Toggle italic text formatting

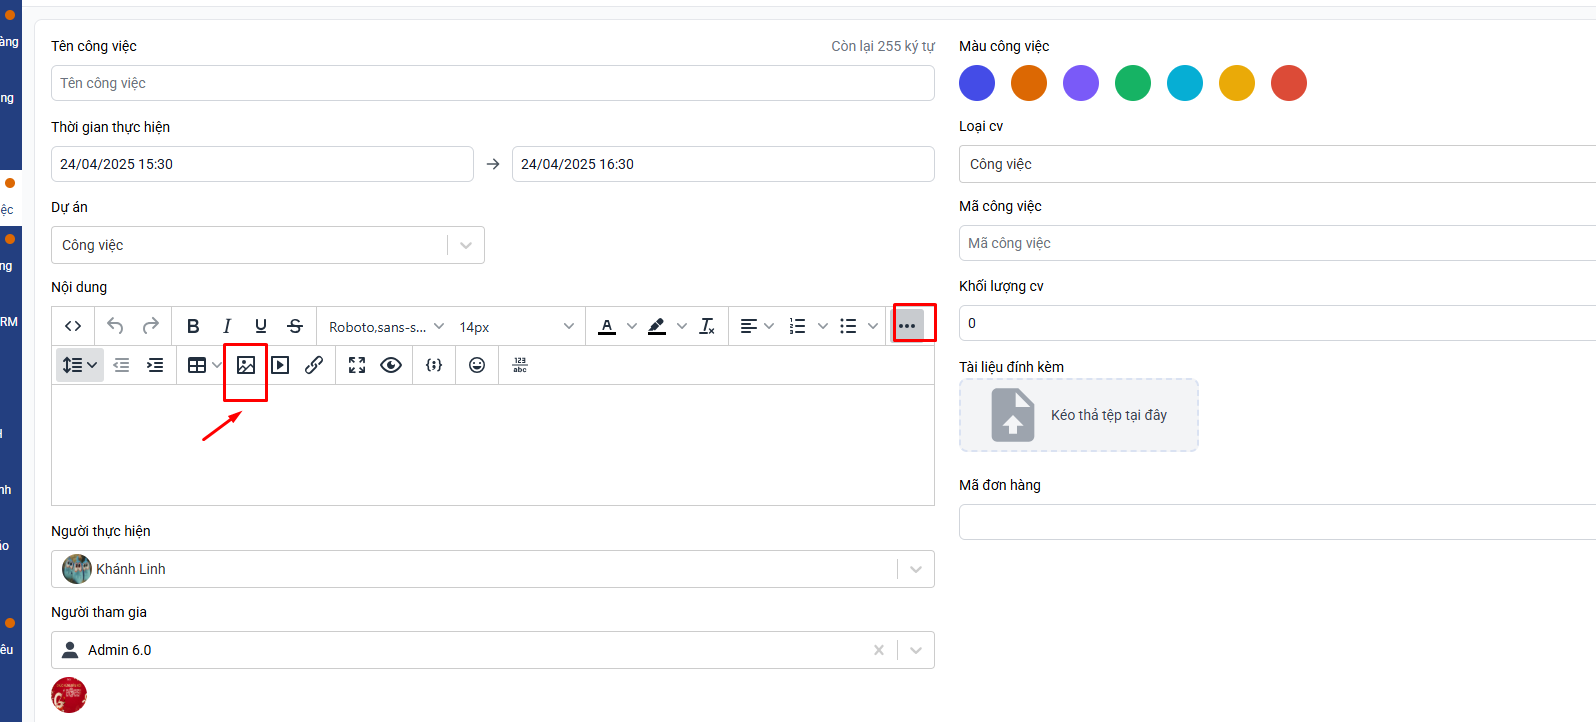point(227,326)
